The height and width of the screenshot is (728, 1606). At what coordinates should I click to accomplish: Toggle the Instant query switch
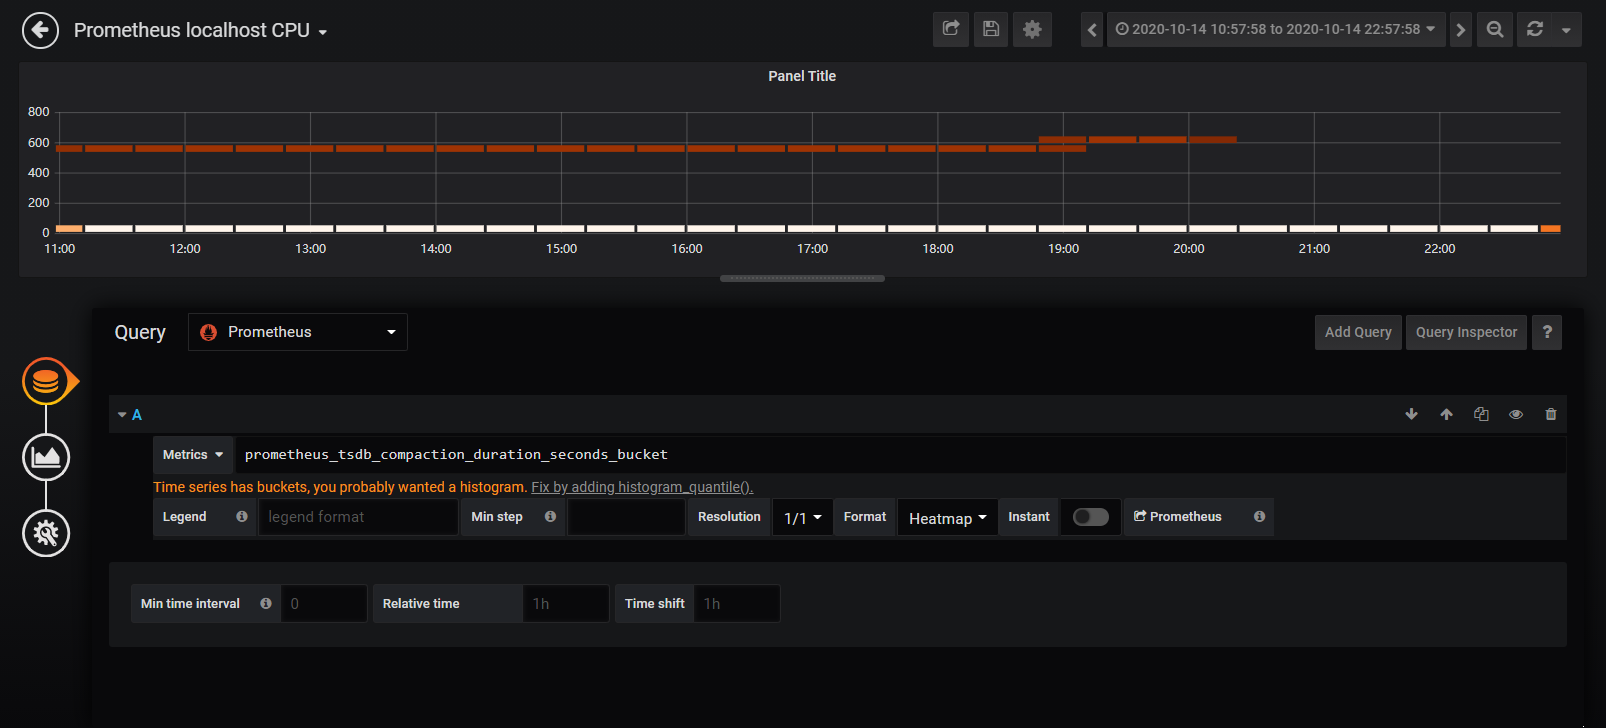click(x=1090, y=517)
